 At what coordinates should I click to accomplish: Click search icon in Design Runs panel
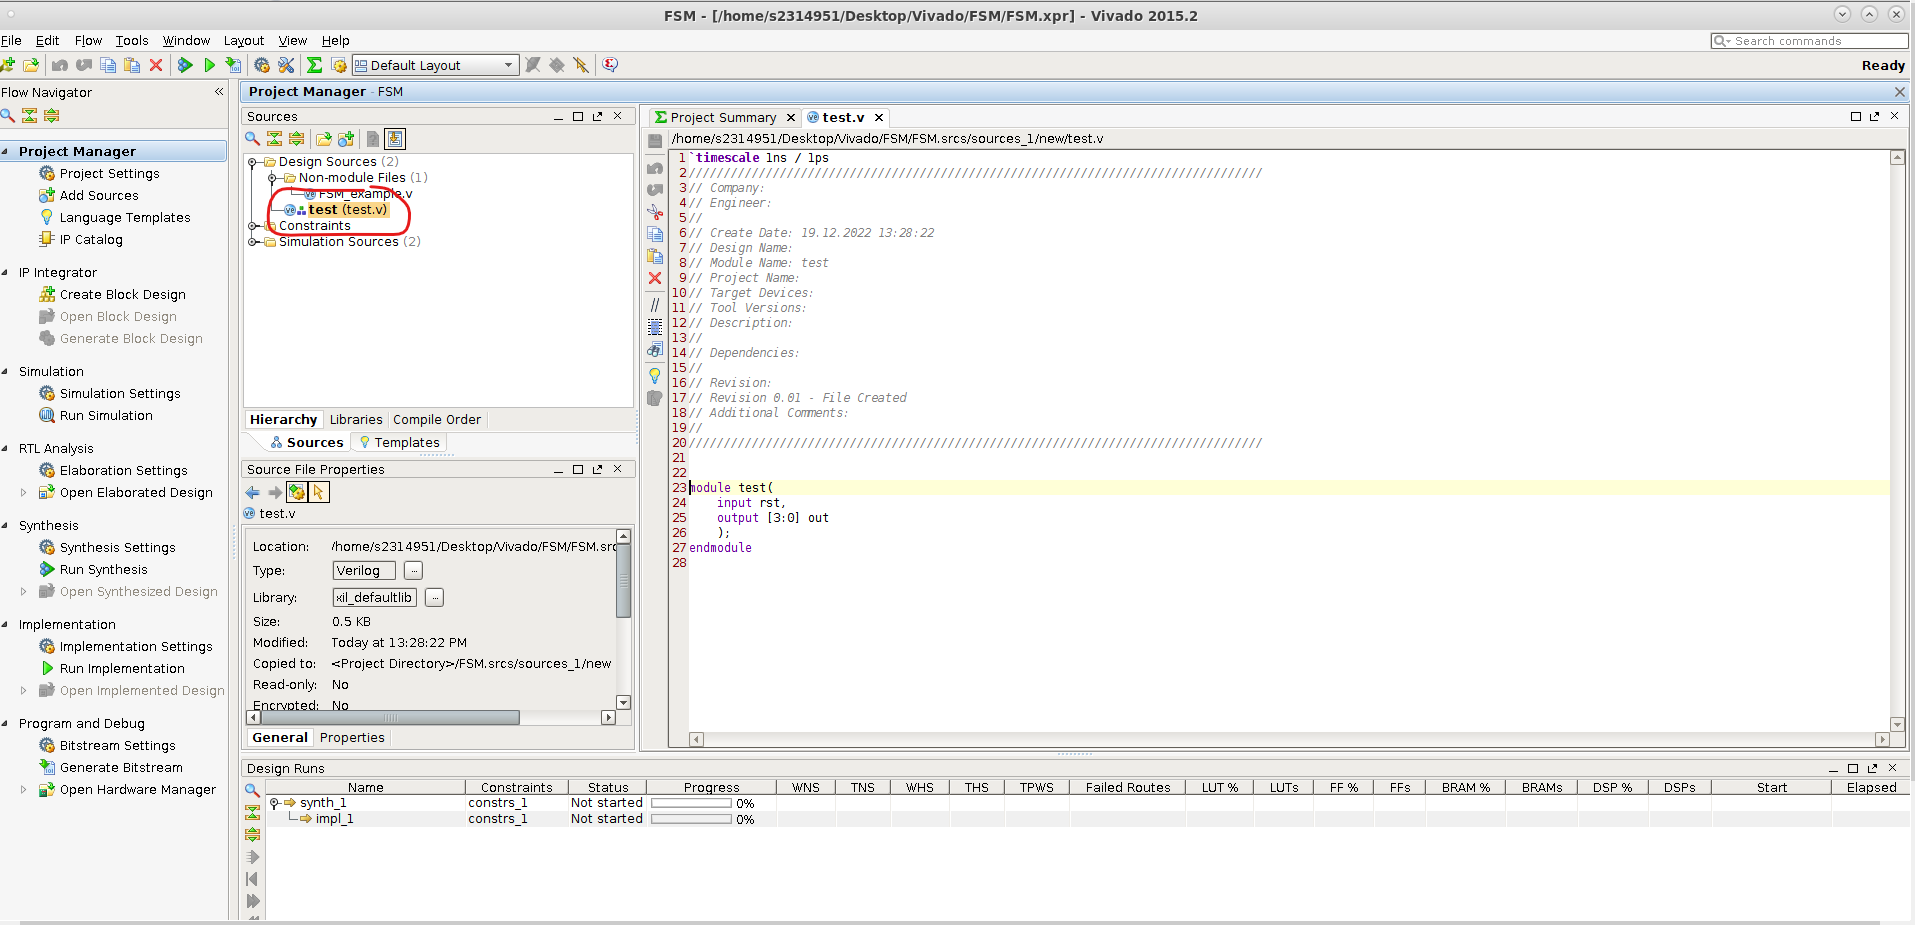coord(252,790)
